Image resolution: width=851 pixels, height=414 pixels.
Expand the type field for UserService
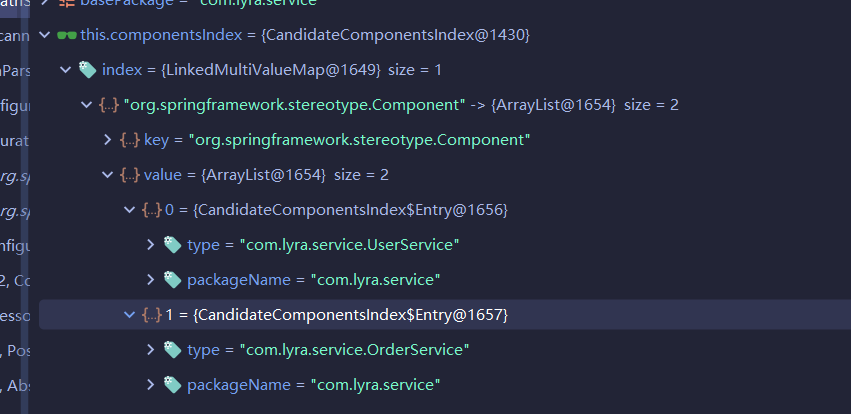(151, 245)
